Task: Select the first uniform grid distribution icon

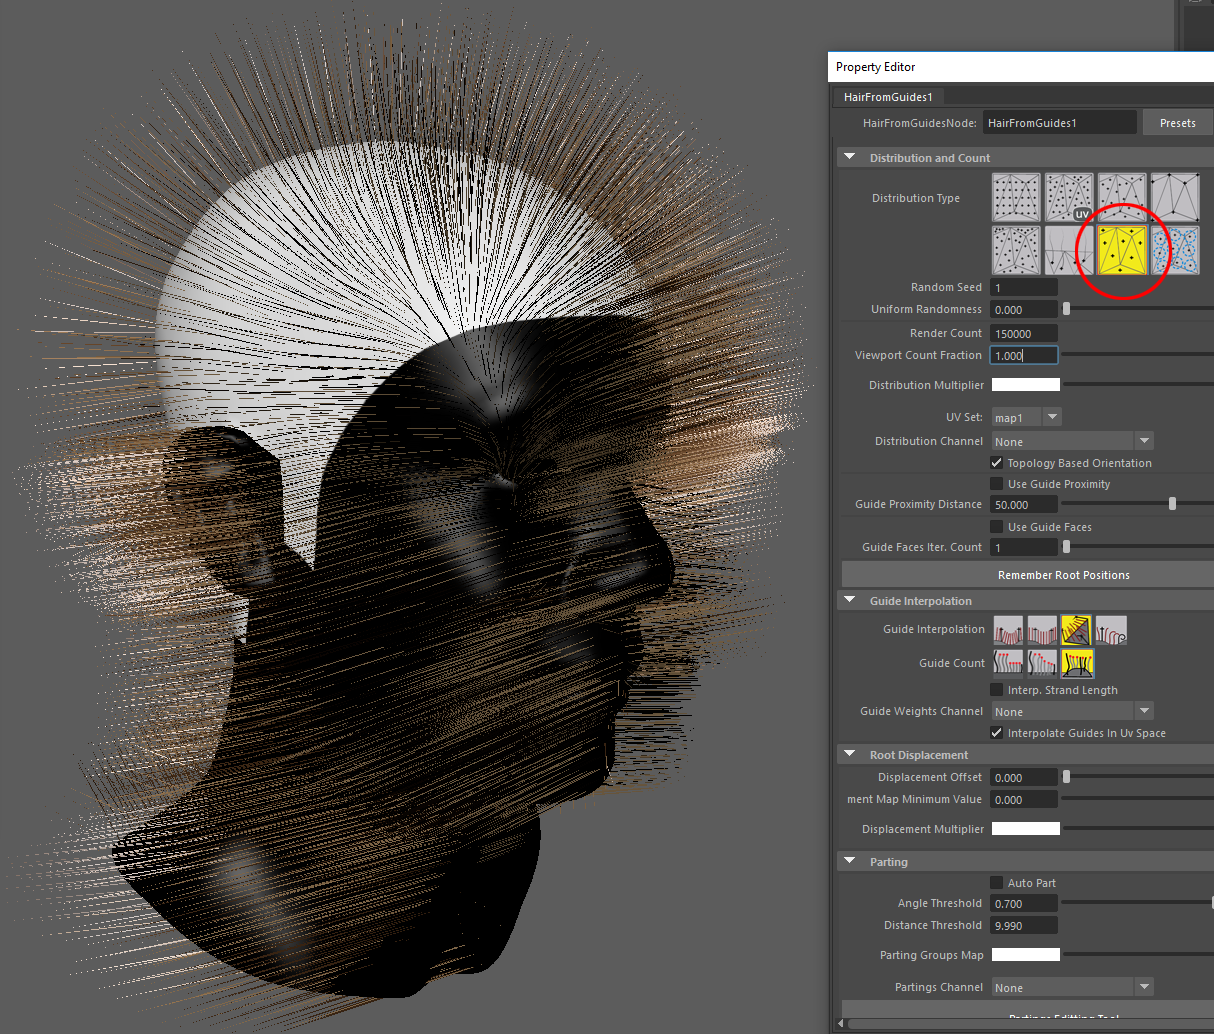Action: (1016, 197)
